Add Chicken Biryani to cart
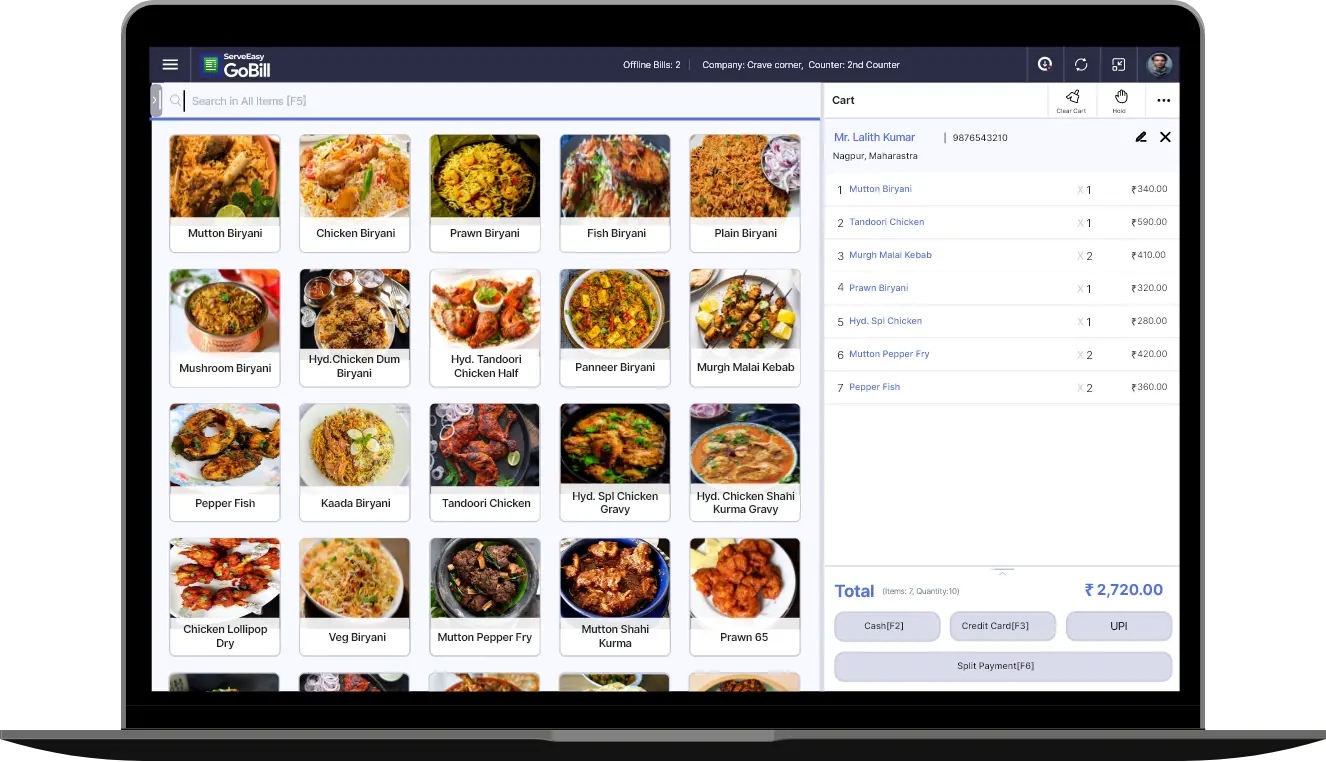The width and height of the screenshot is (1326, 762). pyautogui.click(x=355, y=193)
